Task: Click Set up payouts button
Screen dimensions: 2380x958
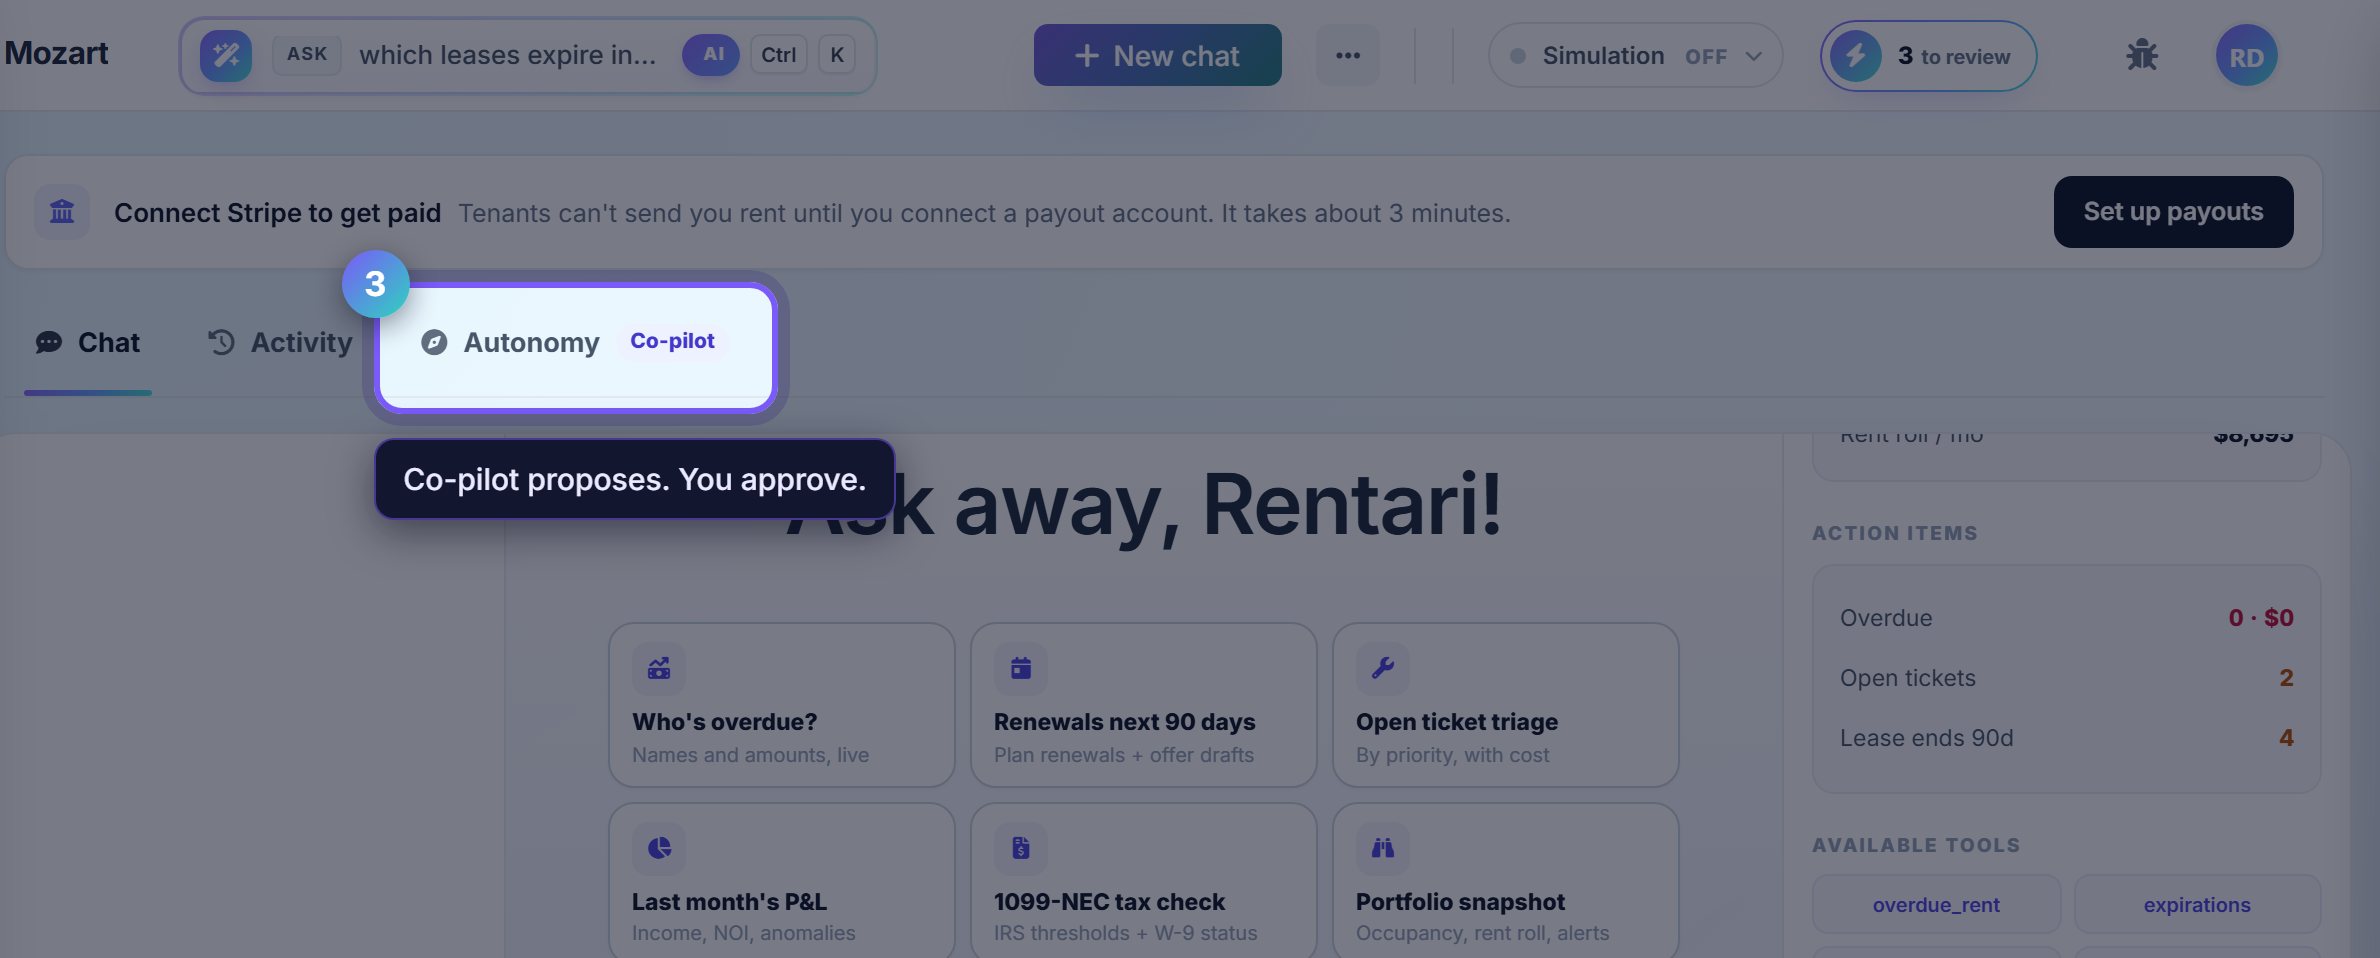Action: [x=2173, y=212]
